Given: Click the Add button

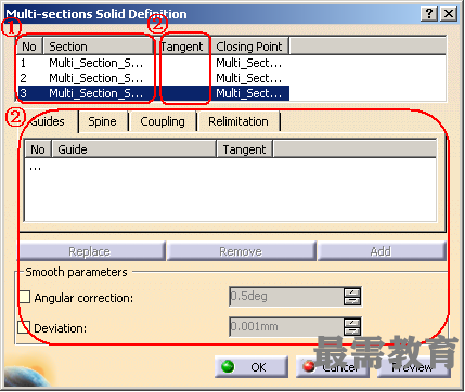Looking at the screenshot, I should pos(382,251).
